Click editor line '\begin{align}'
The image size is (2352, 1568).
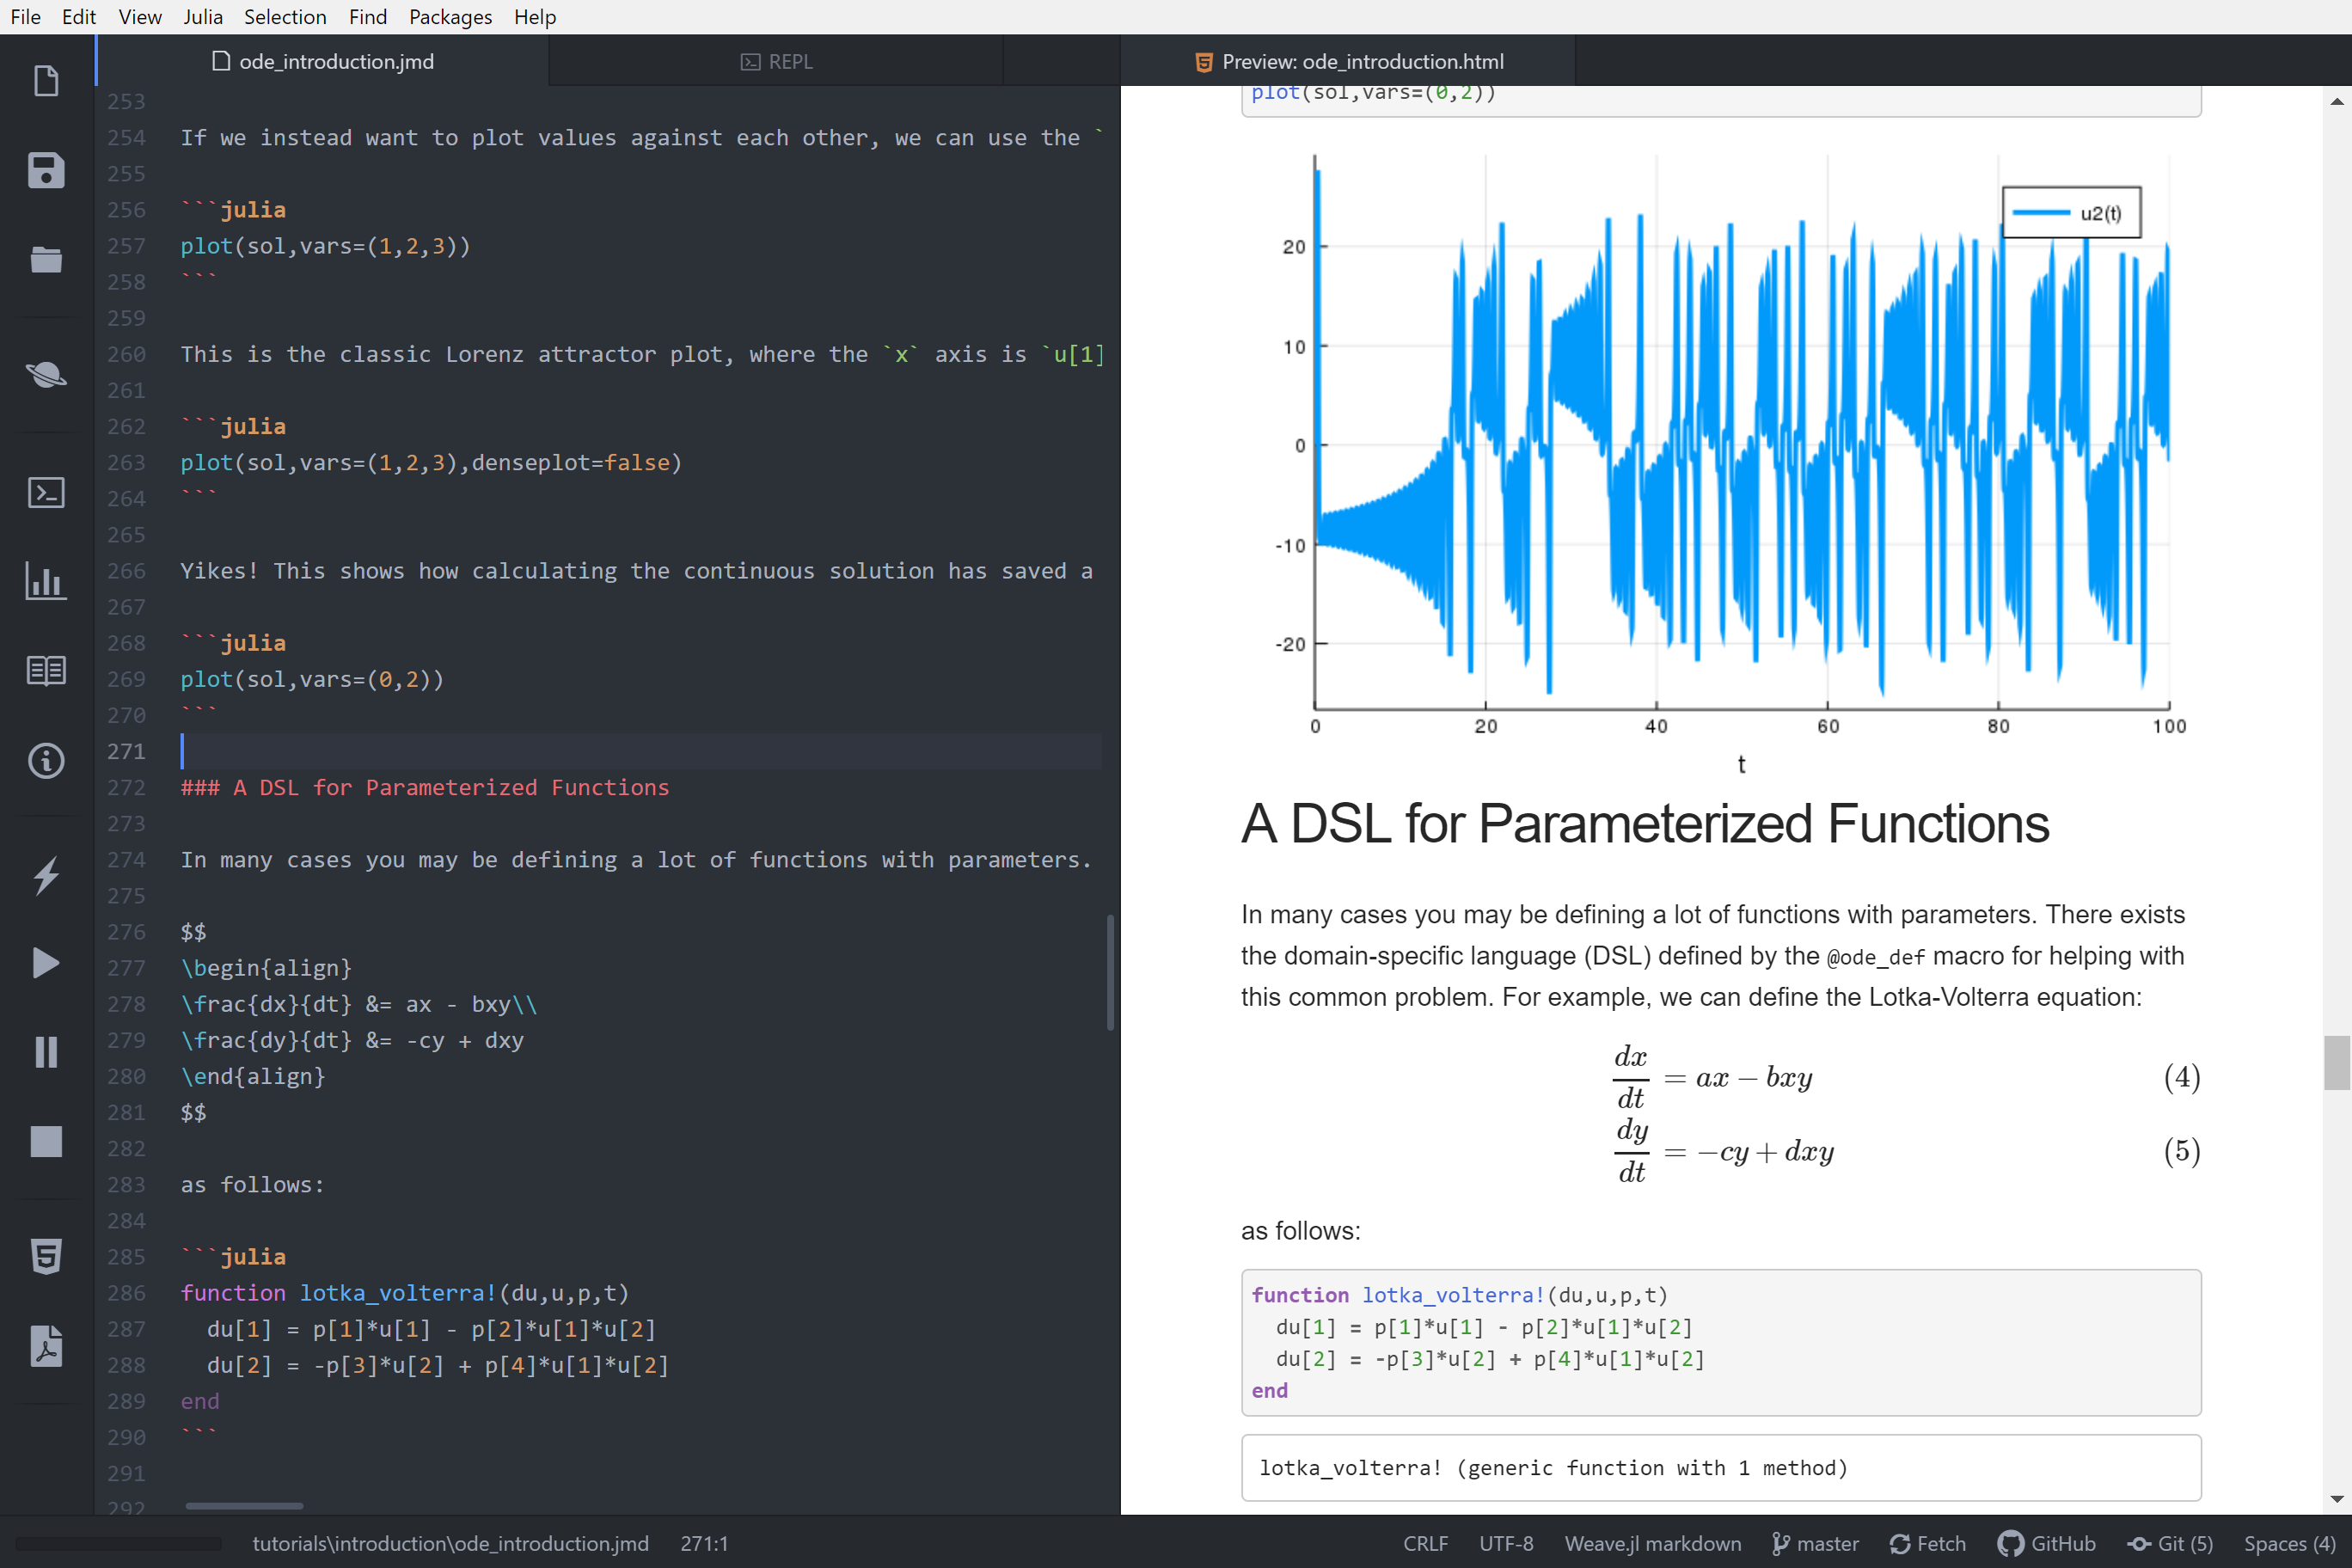(266, 968)
